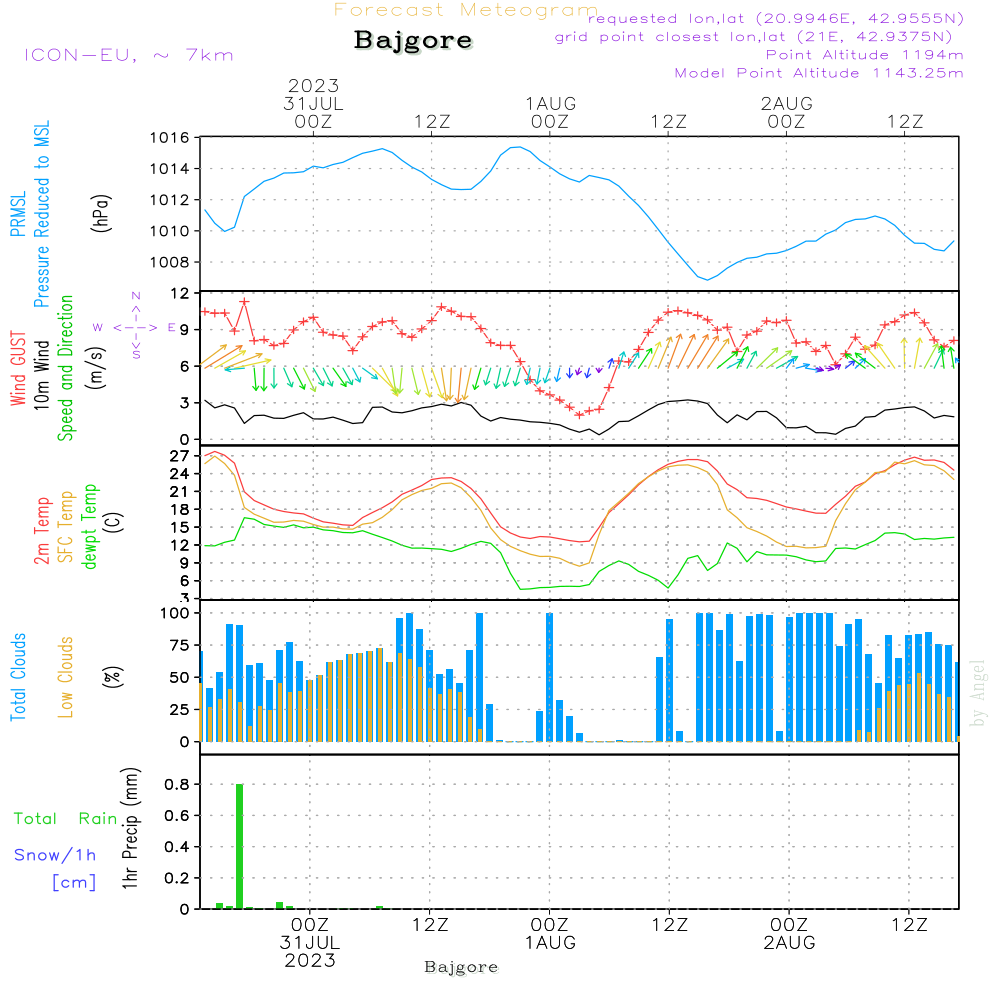Click the 'grid point closest lon,lat' line

[x=753, y=37]
